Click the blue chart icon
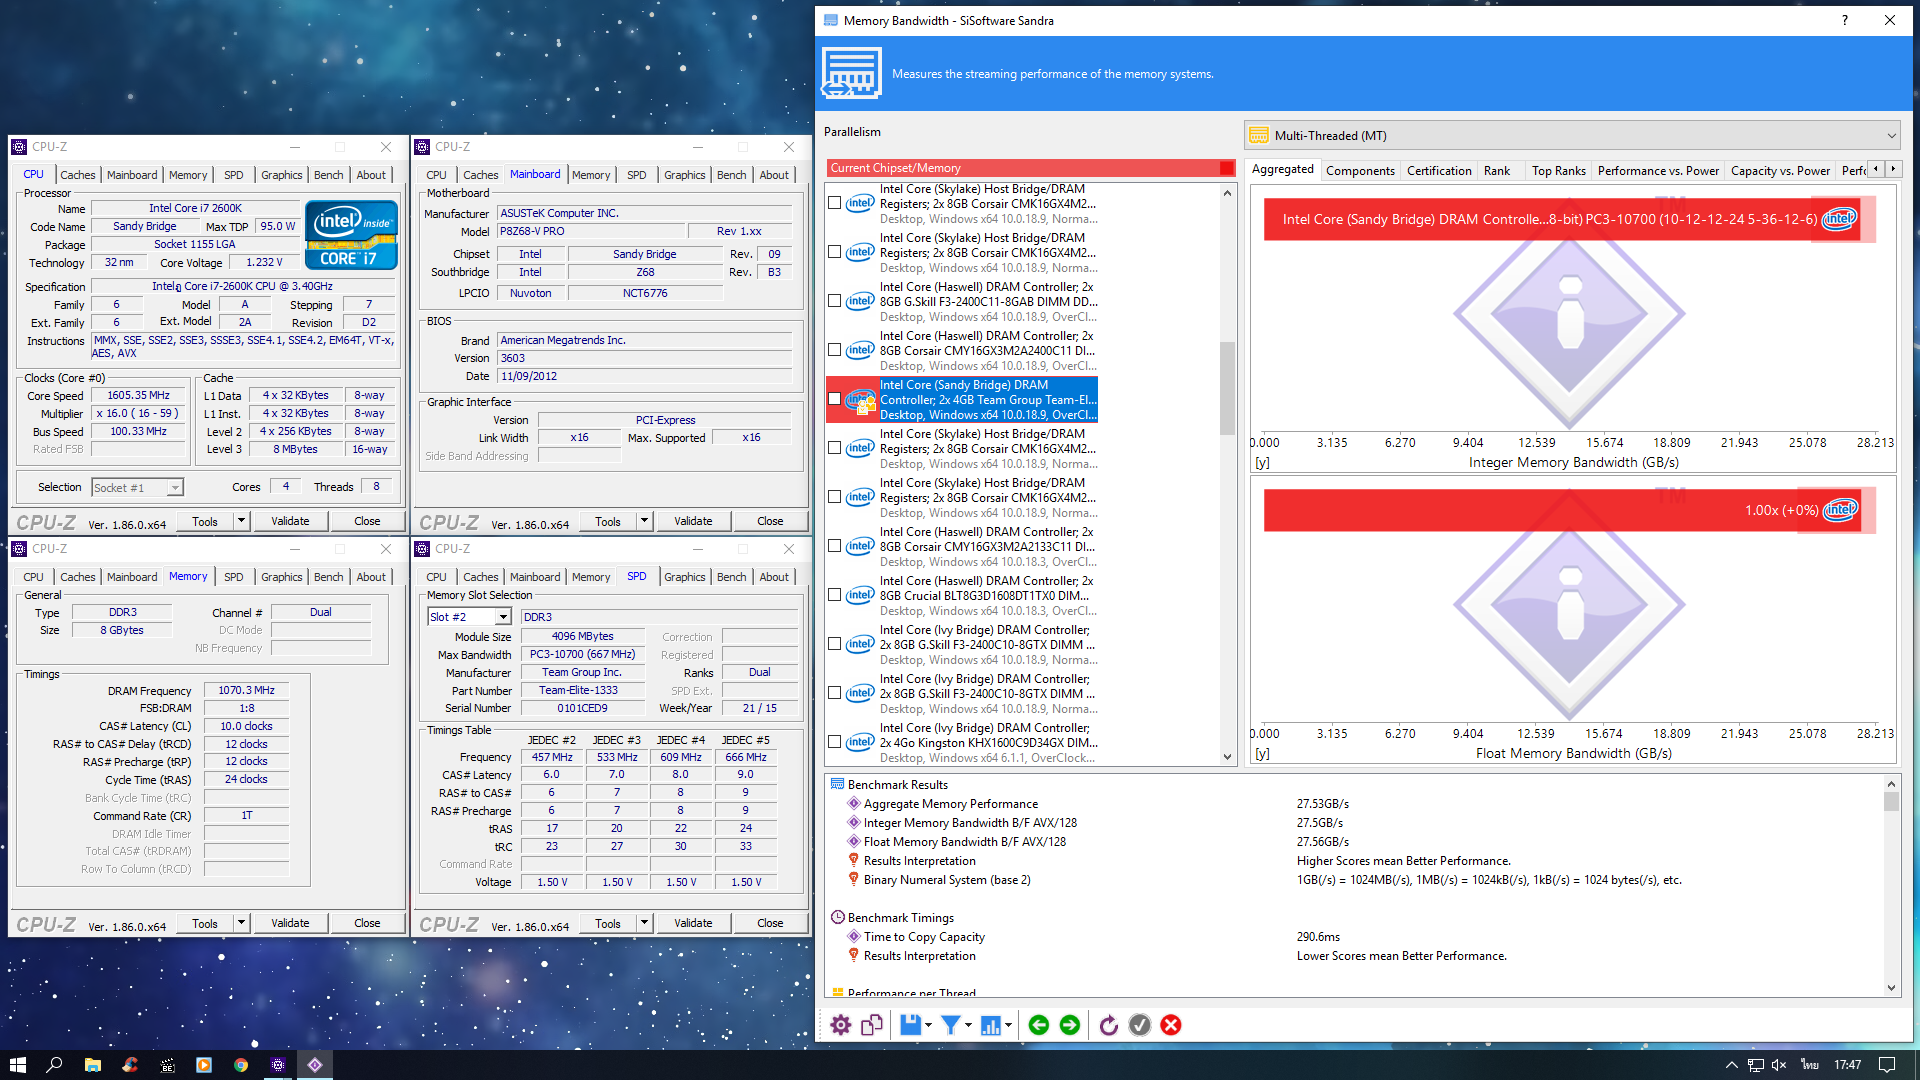The image size is (1920, 1080). 991,1025
